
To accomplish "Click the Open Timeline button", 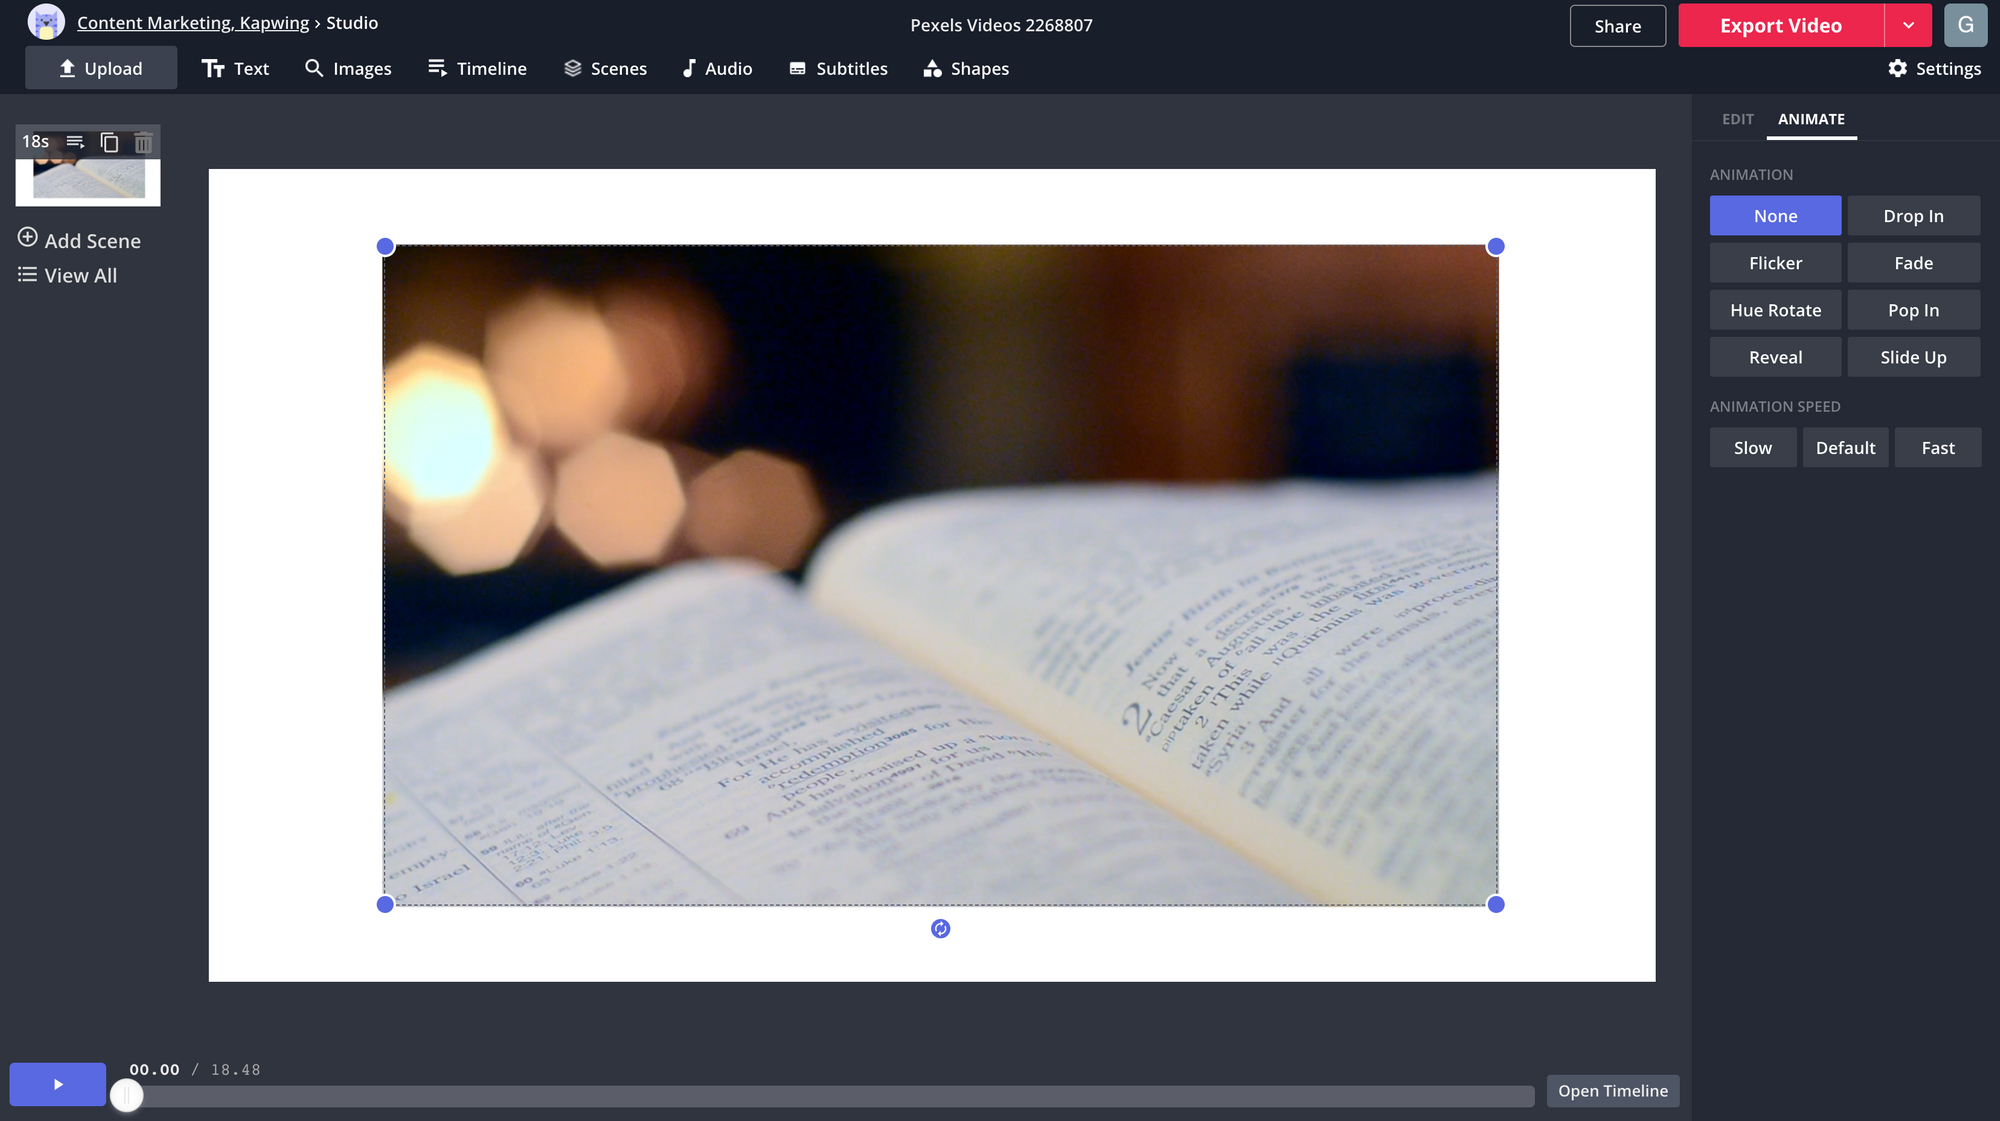I will tap(1612, 1091).
